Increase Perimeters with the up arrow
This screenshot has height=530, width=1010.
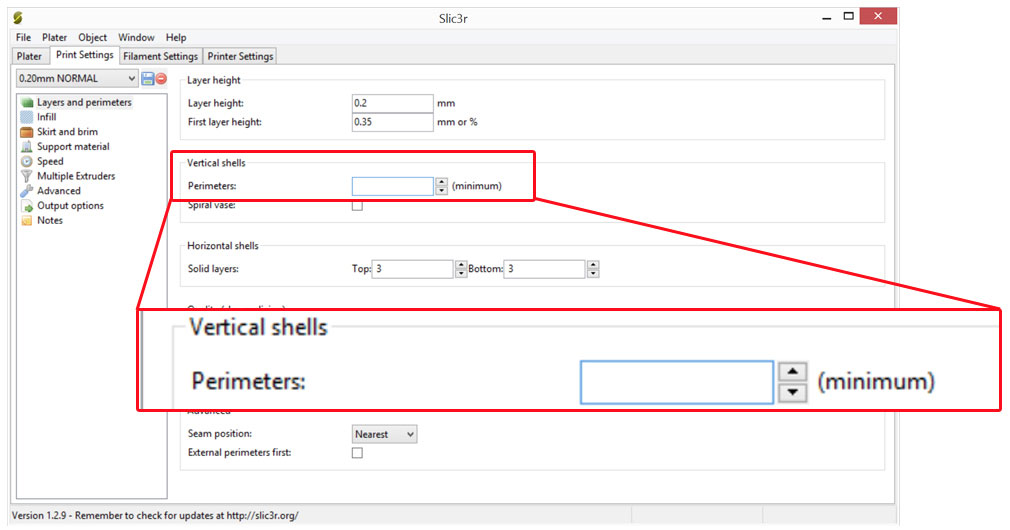[441, 182]
